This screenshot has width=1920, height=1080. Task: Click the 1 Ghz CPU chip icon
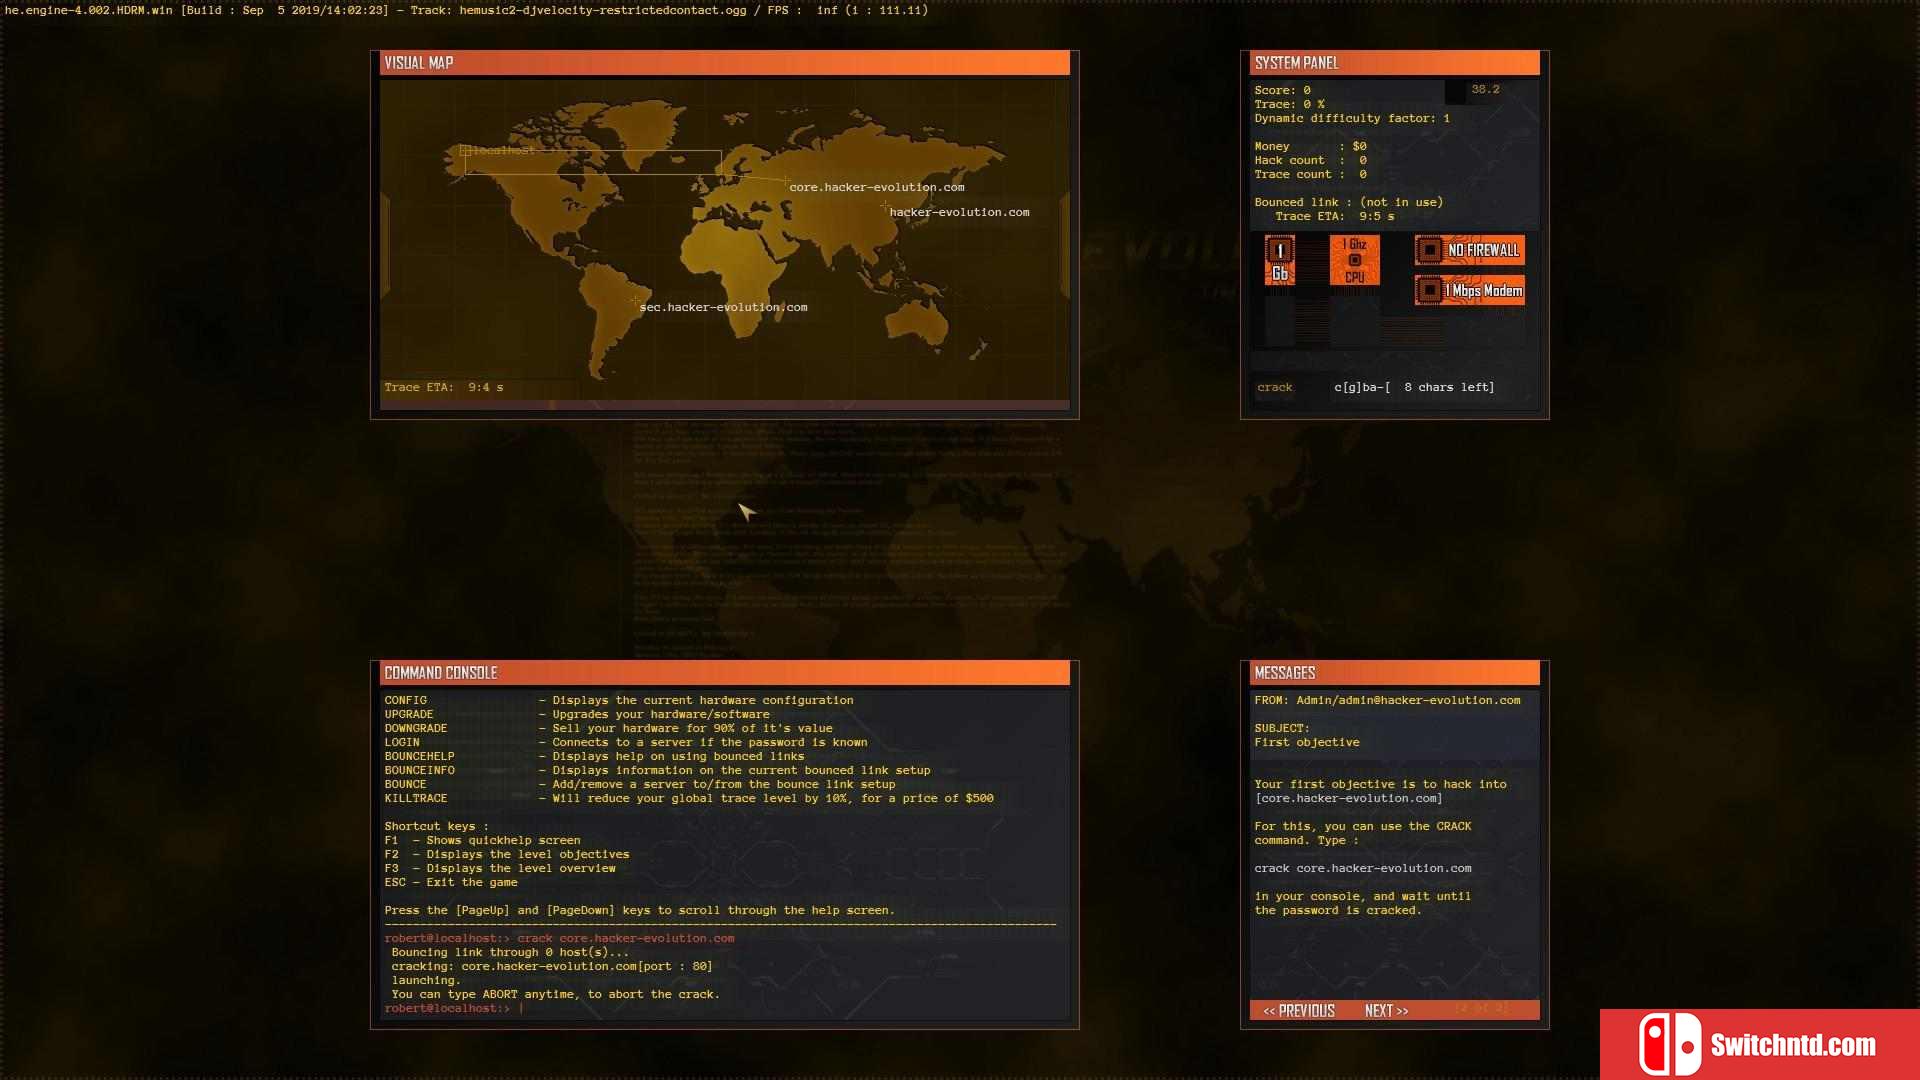(1355, 261)
